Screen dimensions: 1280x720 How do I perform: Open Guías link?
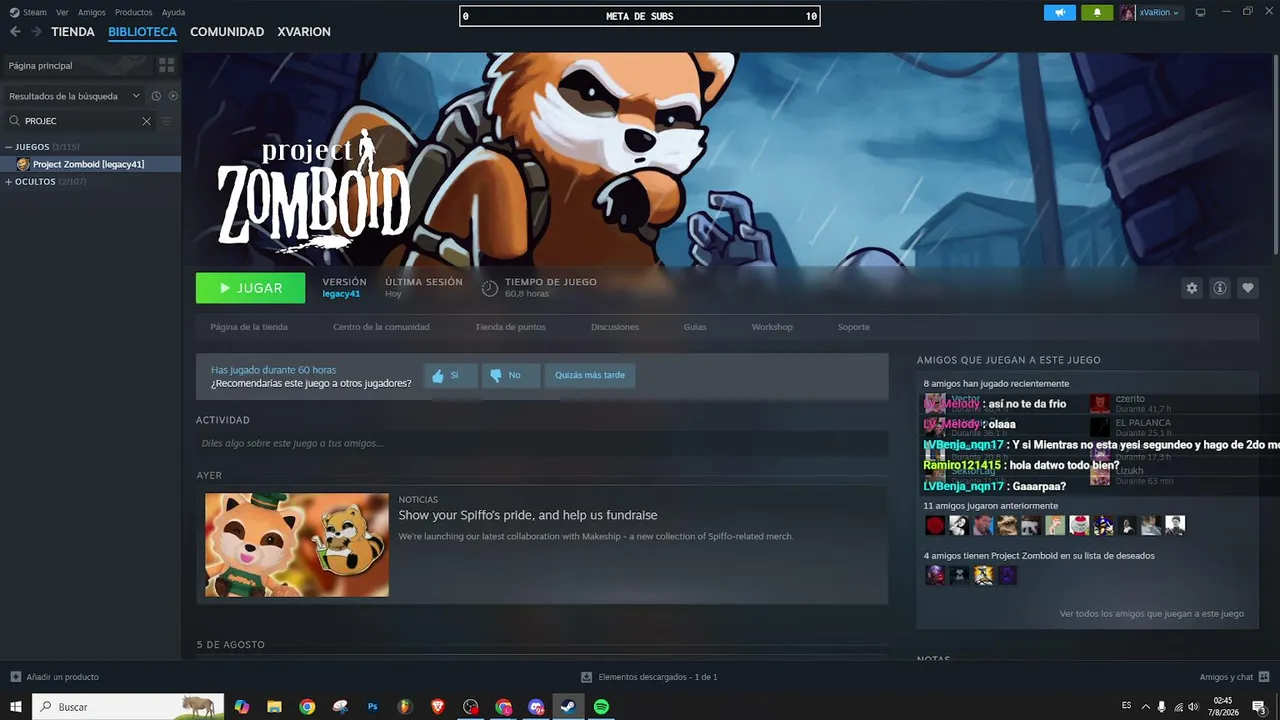tap(695, 327)
